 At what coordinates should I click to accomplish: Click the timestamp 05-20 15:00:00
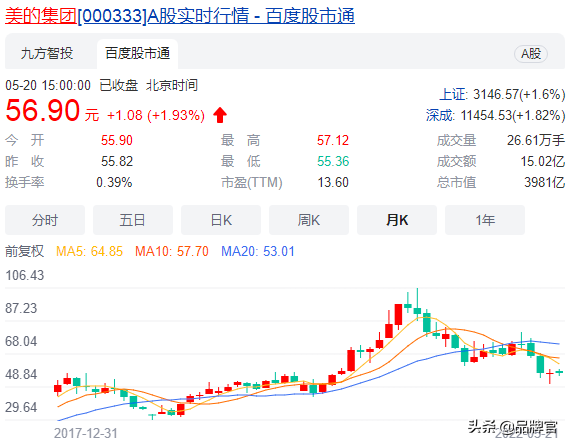pyautogui.click(x=48, y=86)
